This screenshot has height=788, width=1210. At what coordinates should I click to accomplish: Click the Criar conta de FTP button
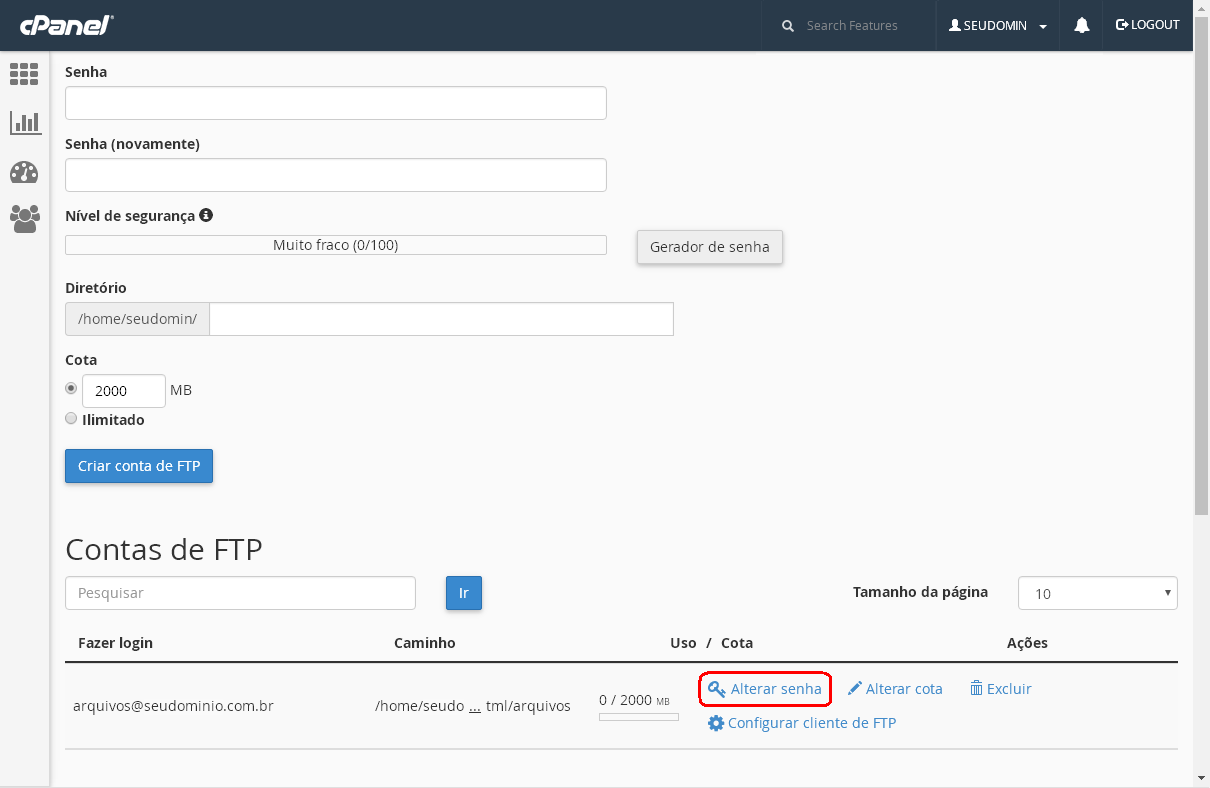[x=139, y=466]
